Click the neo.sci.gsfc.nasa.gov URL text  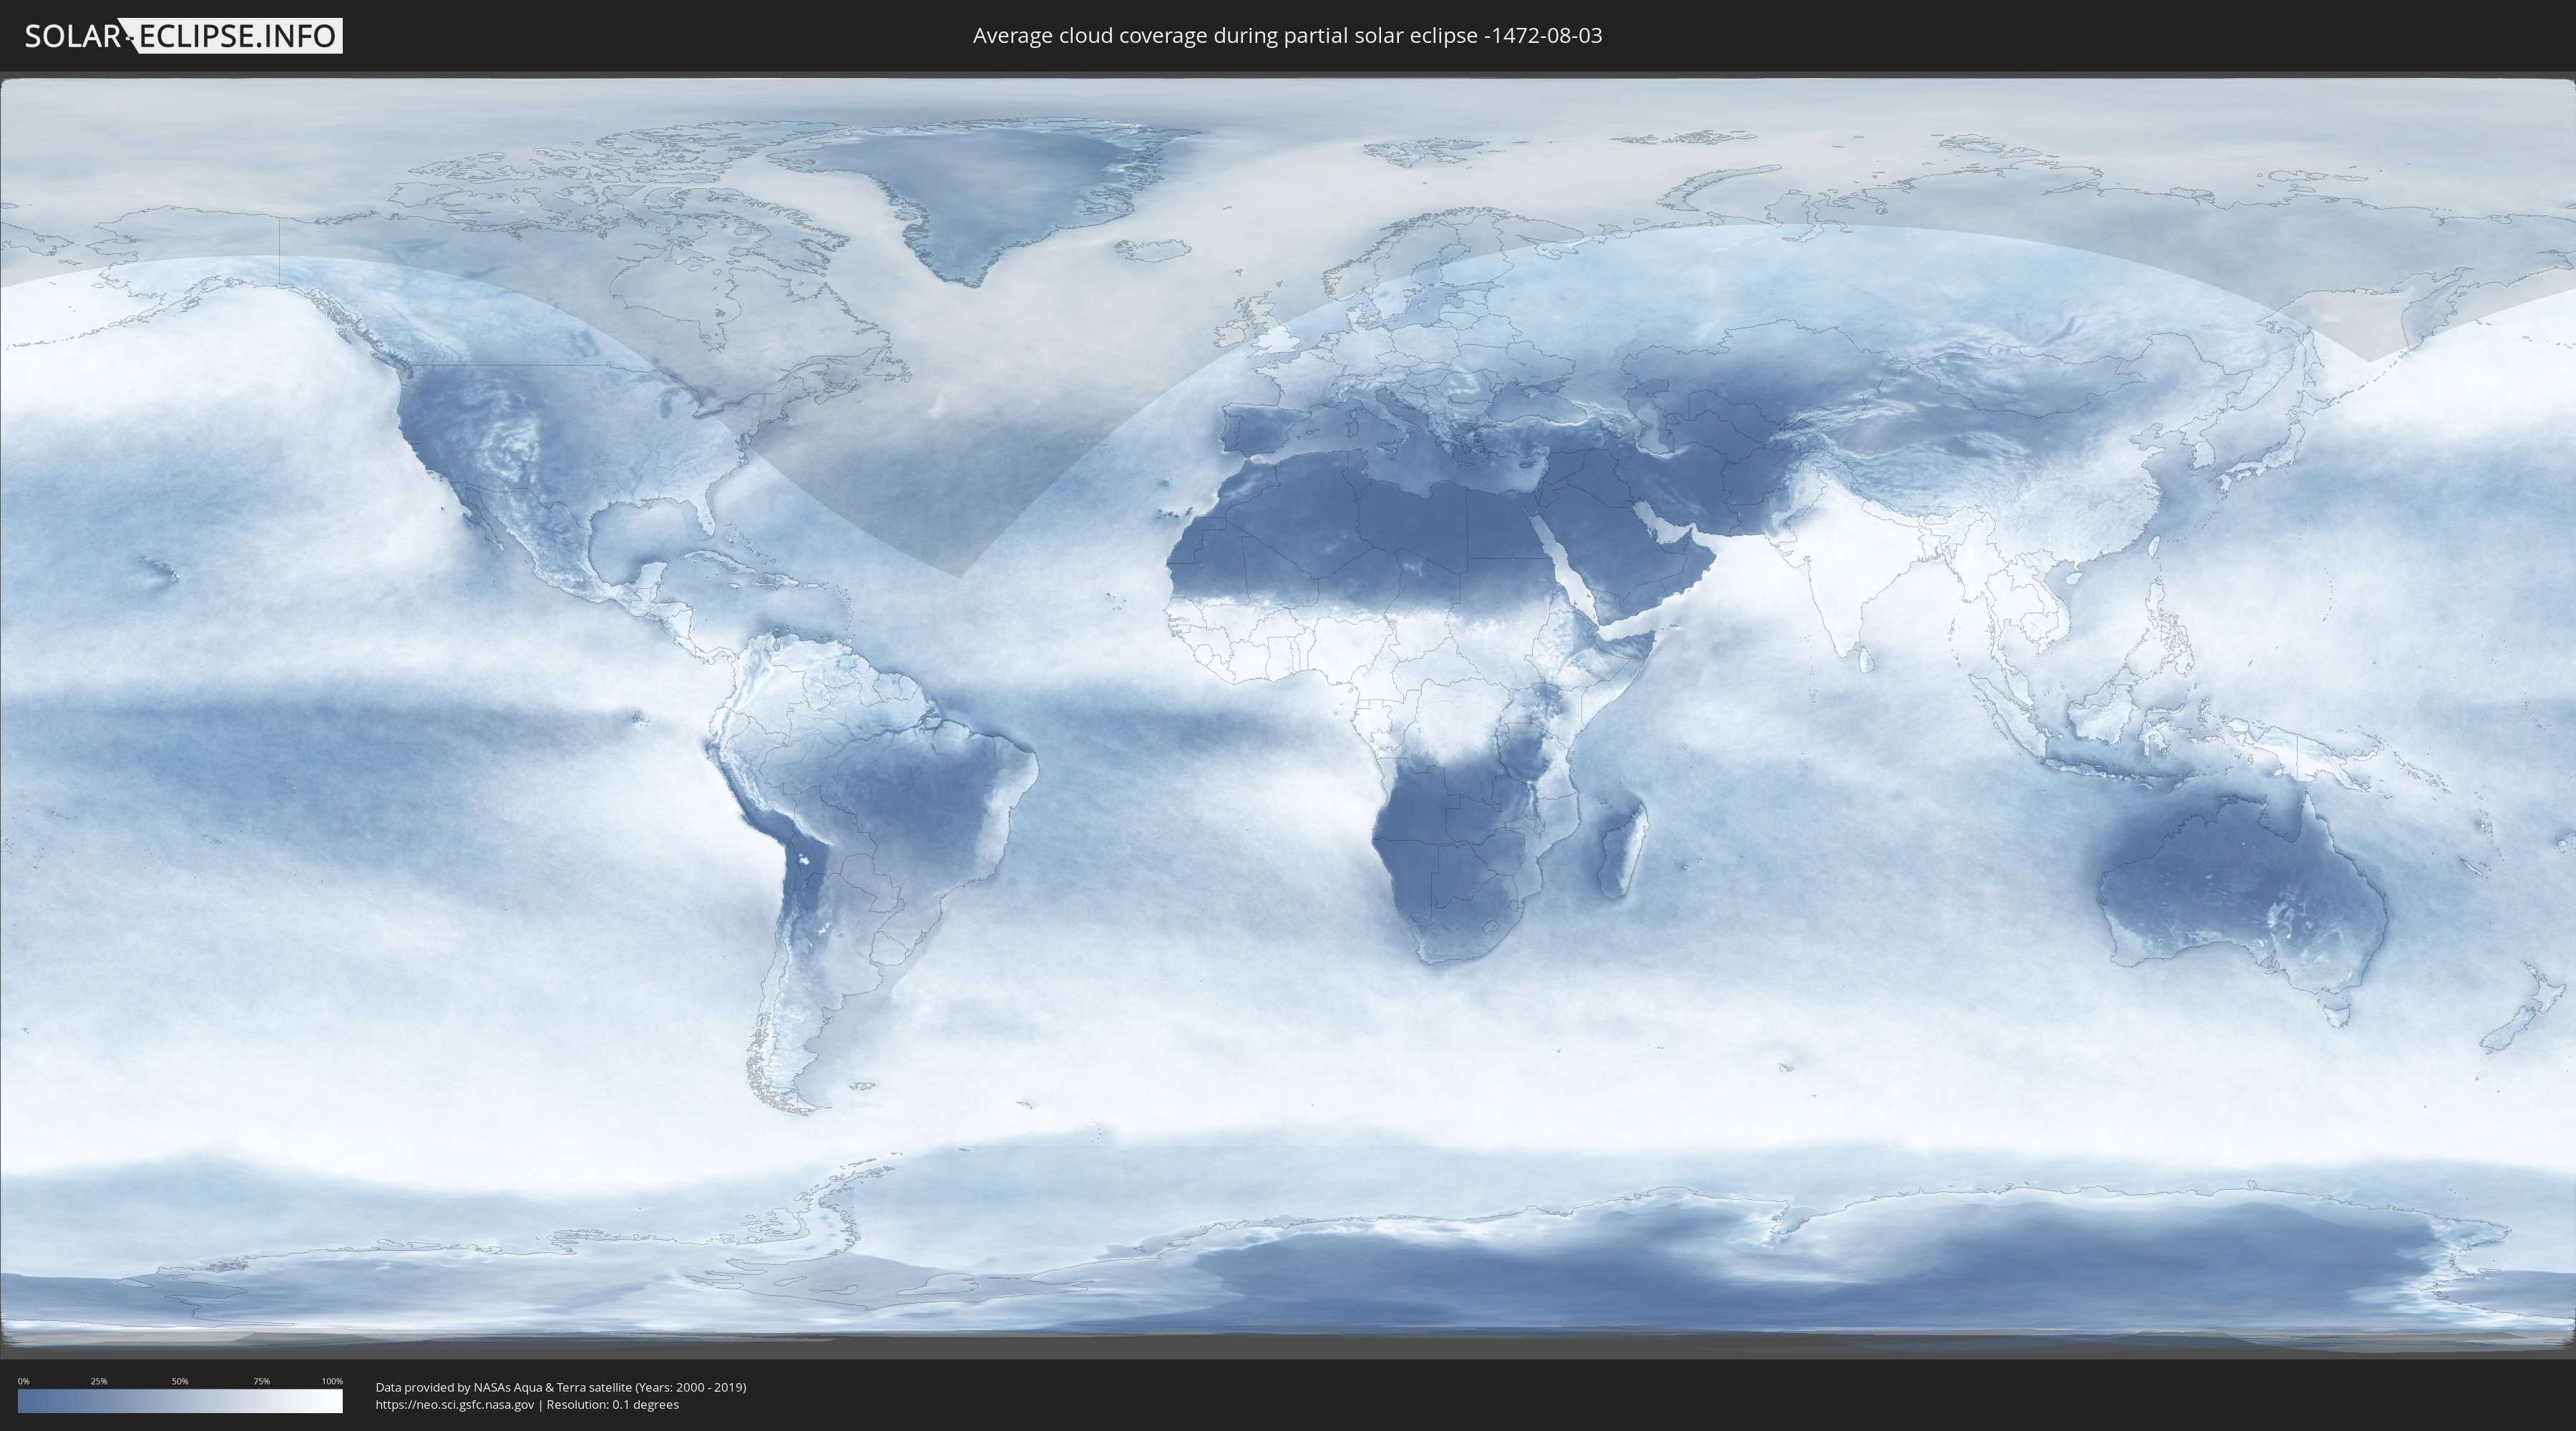point(455,1405)
